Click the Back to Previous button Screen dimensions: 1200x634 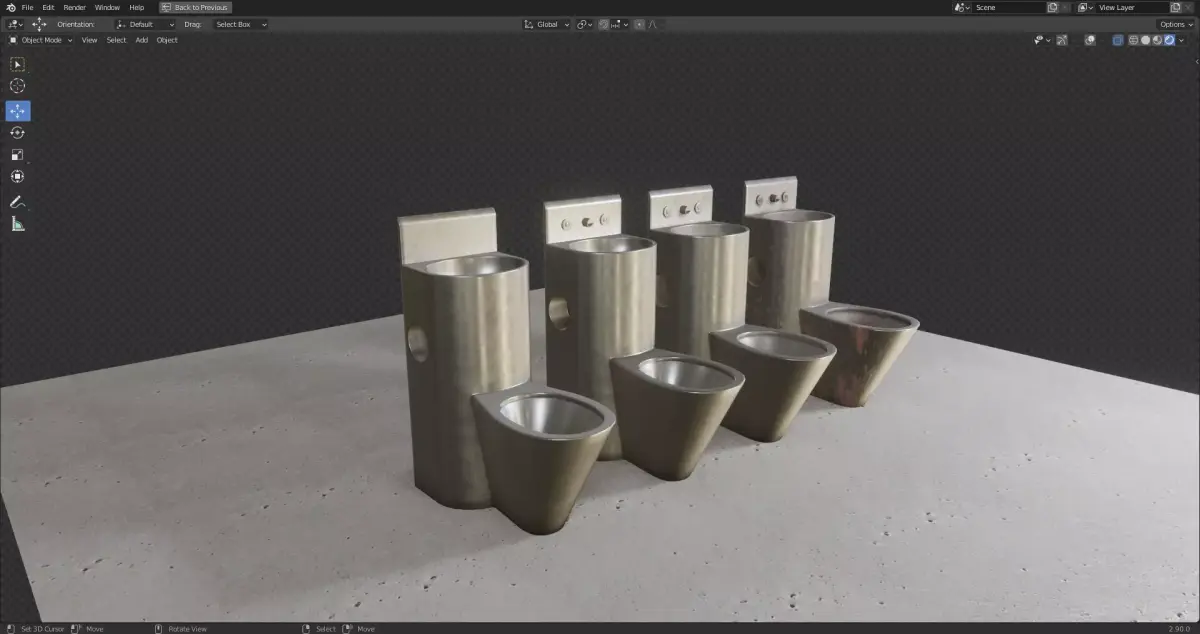point(195,7)
